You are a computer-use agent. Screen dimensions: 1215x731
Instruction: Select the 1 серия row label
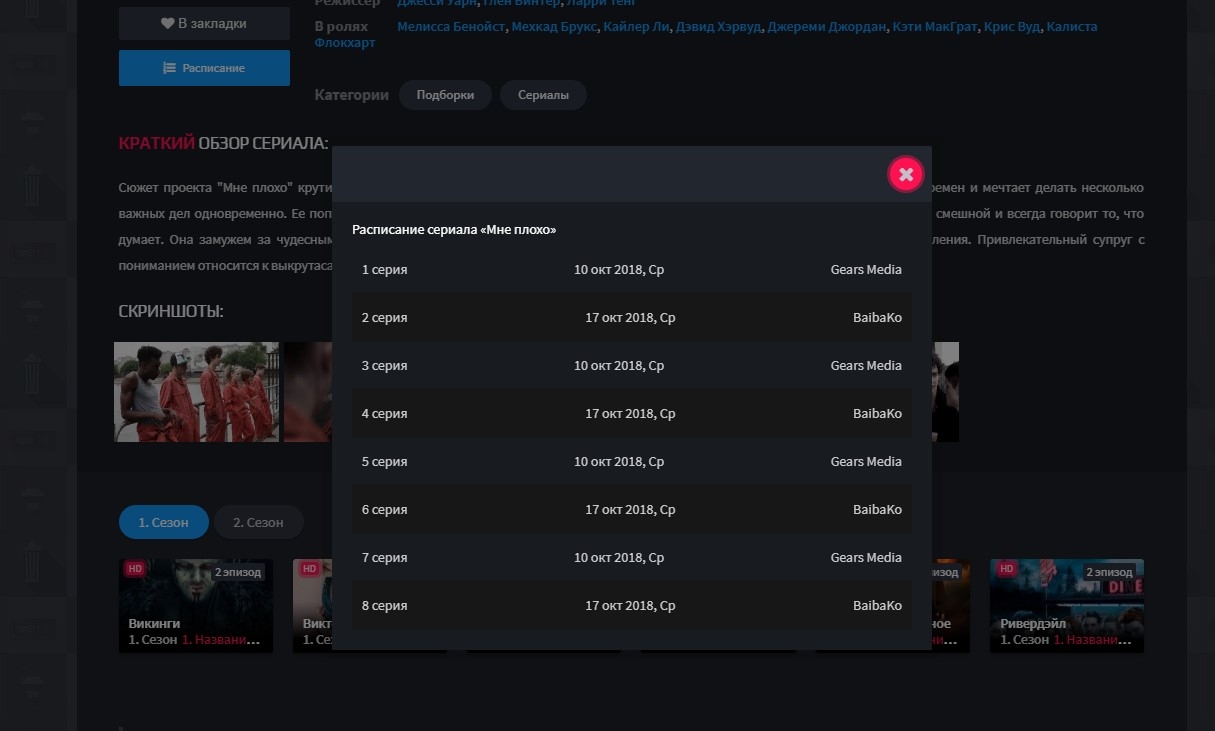pyautogui.click(x=385, y=270)
